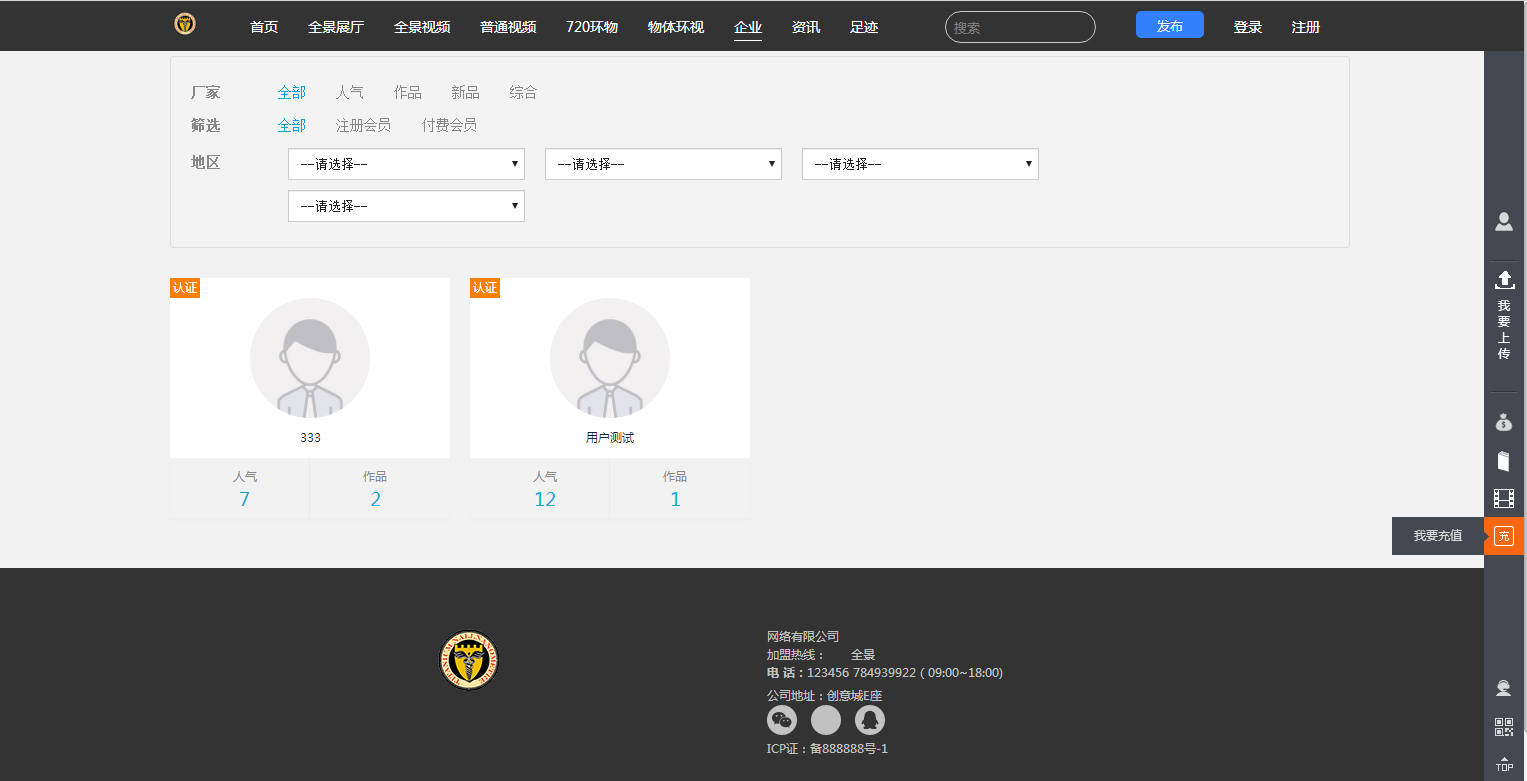Image resolution: width=1527 pixels, height=781 pixels.
Task: Click the footer phone number line
Action: coord(885,673)
